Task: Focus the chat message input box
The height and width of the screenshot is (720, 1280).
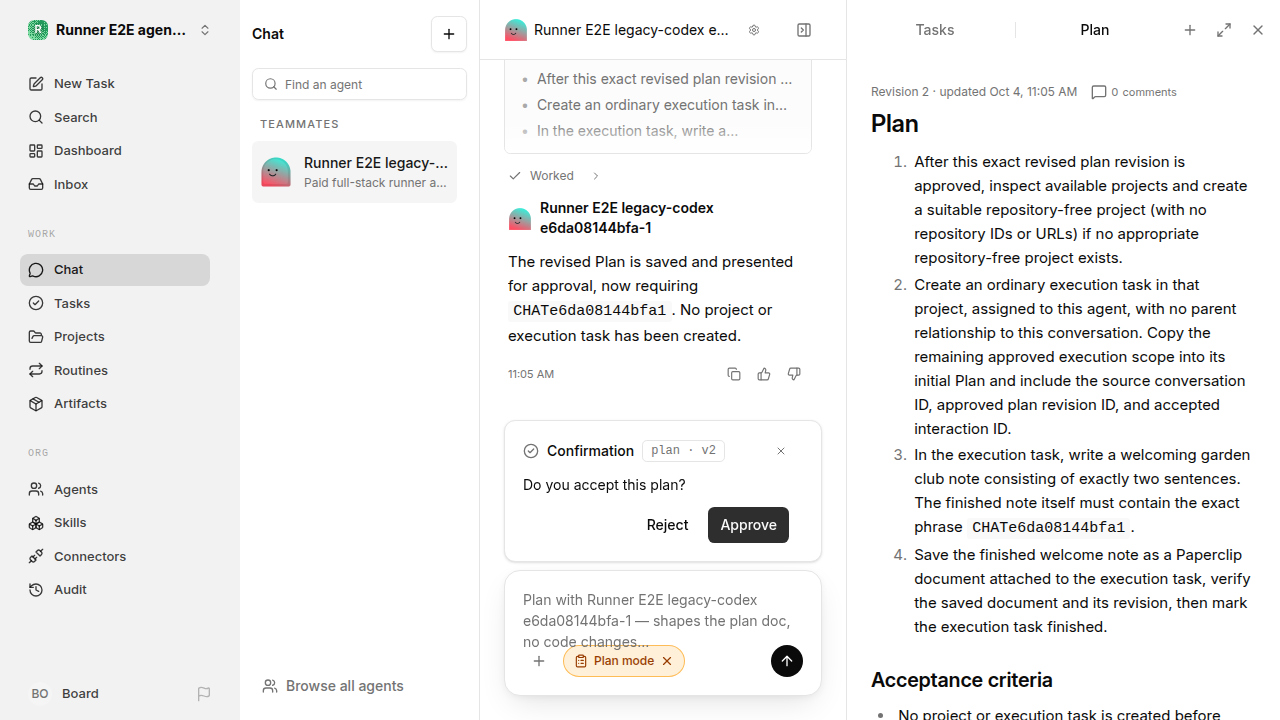Action: [663, 620]
